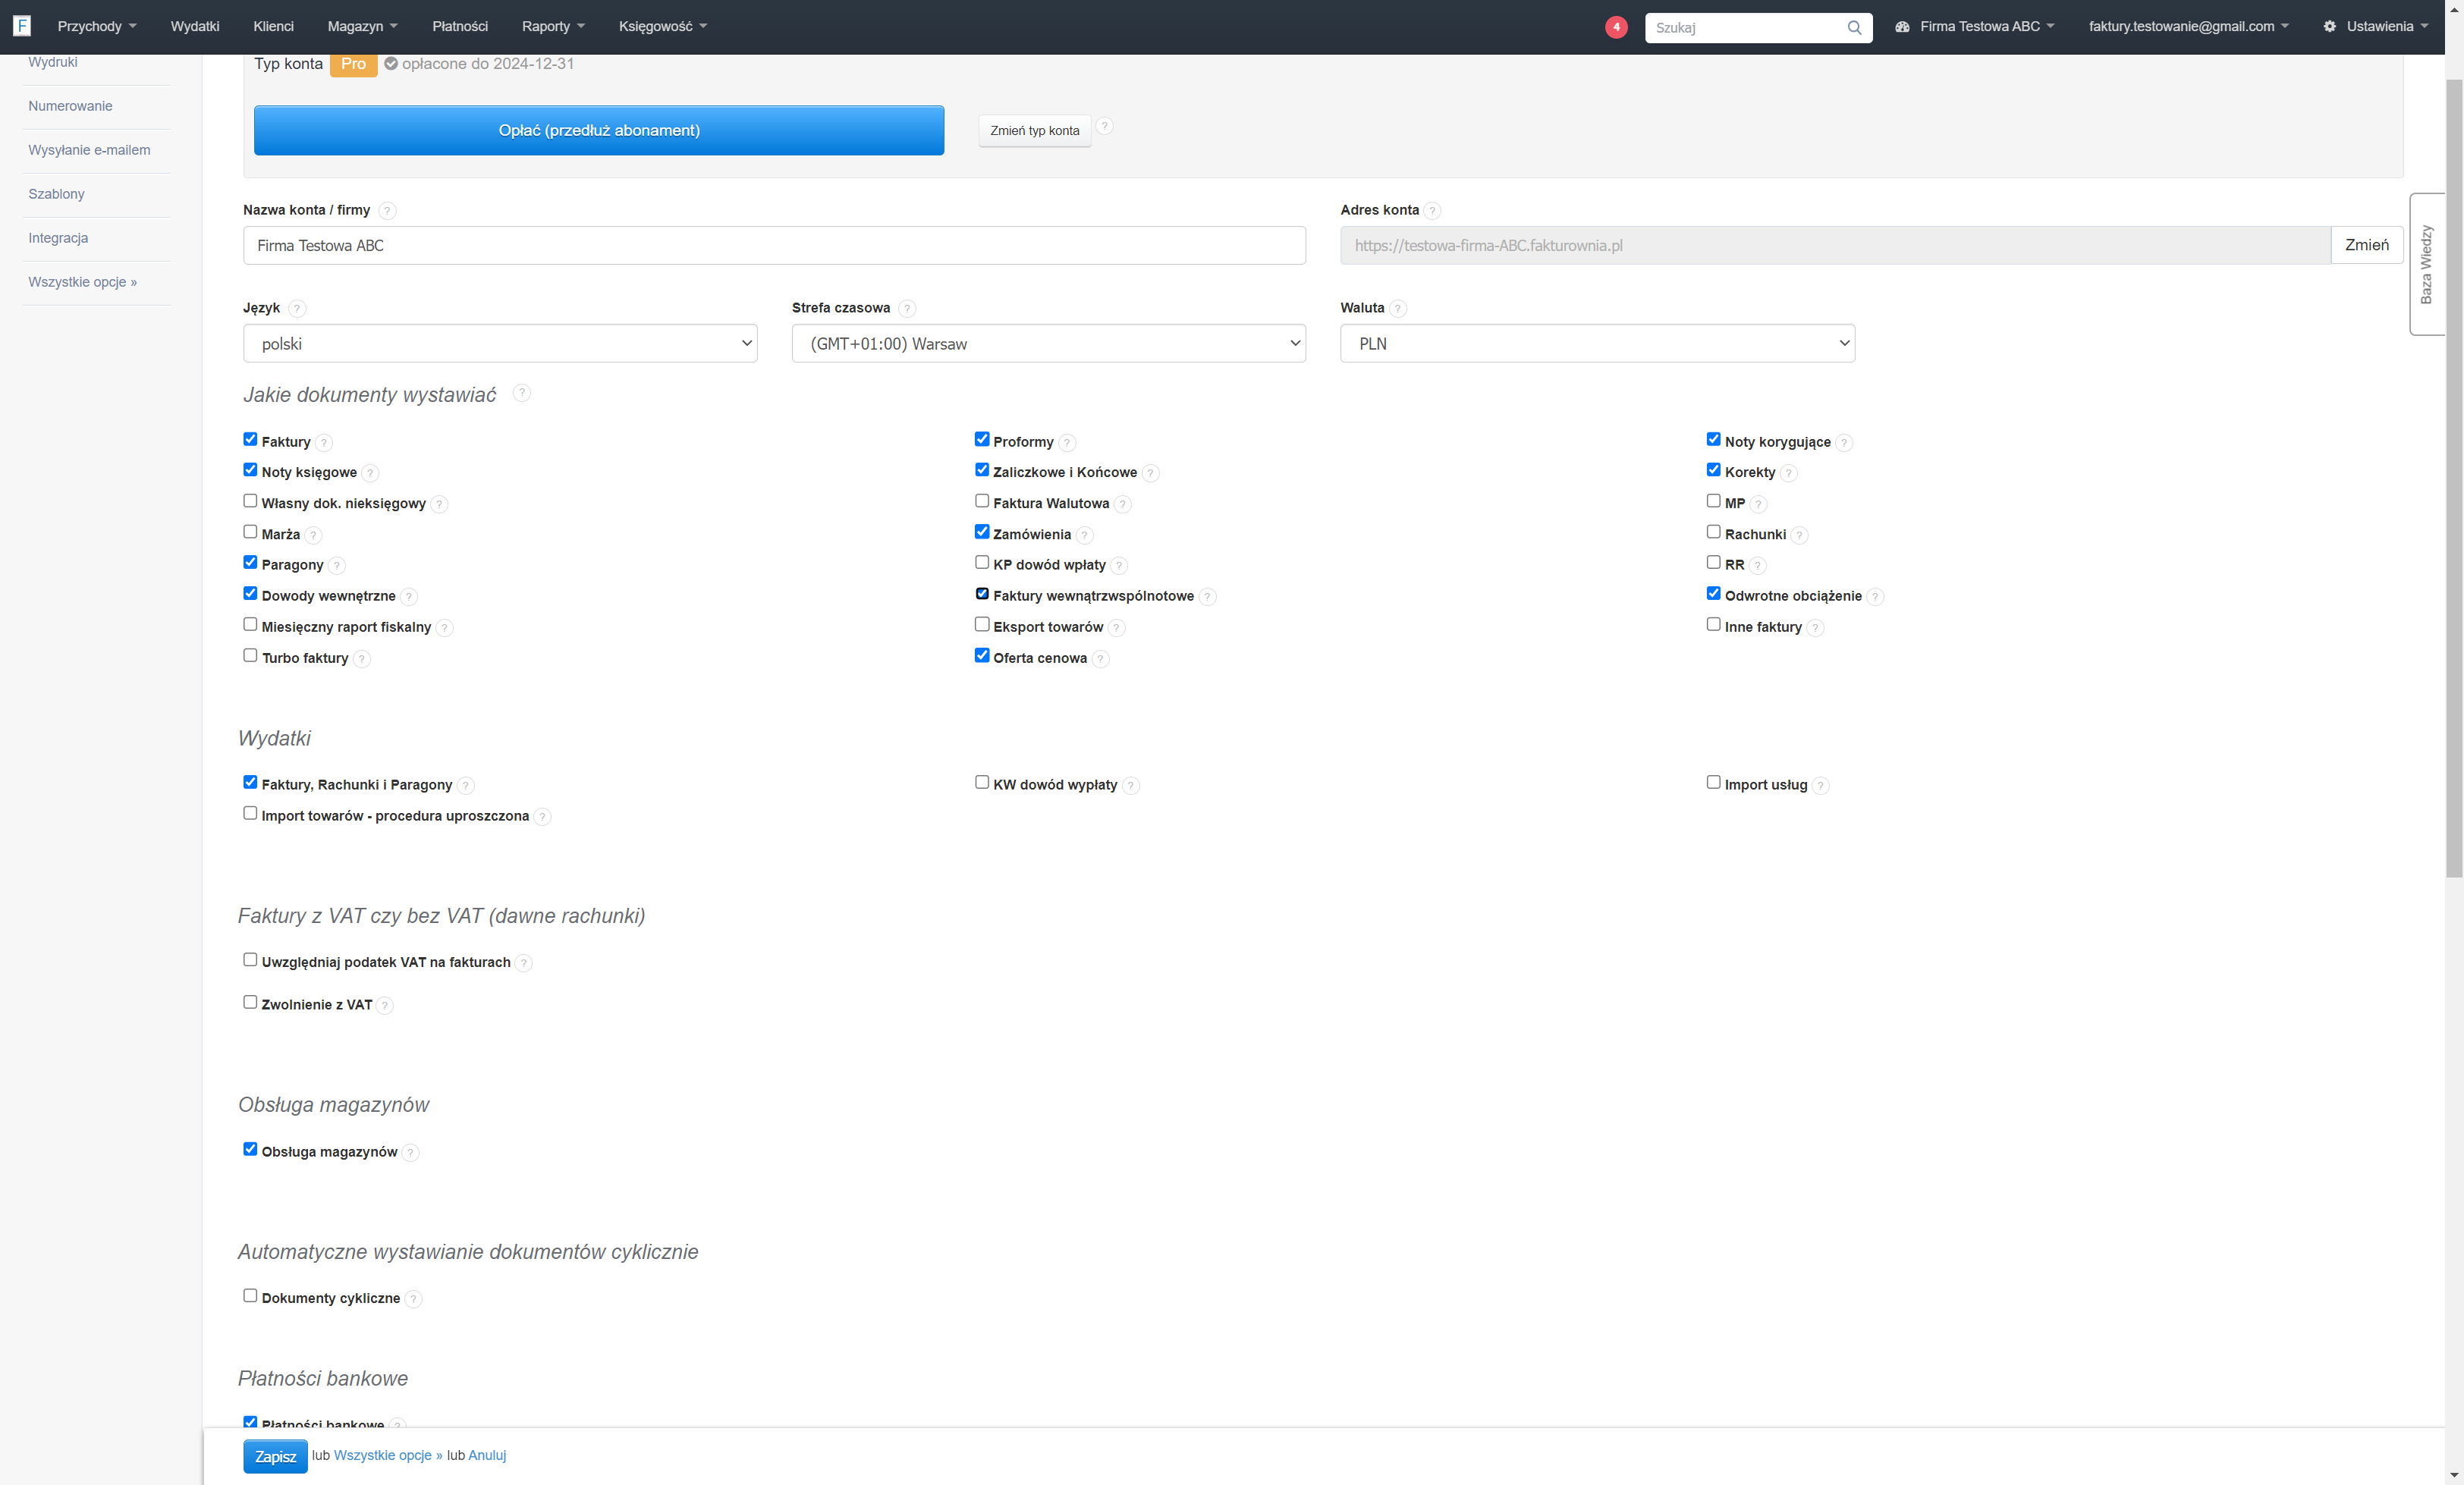Image resolution: width=2464 pixels, height=1485 pixels.
Task: Open help icon for Strefa czasowa
Action: (x=907, y=308)
